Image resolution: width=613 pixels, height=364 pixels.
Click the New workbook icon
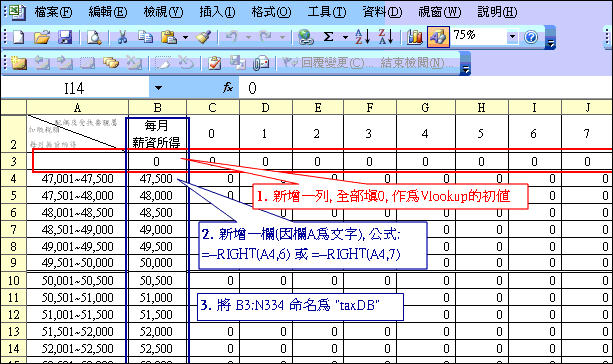[18, 38]
